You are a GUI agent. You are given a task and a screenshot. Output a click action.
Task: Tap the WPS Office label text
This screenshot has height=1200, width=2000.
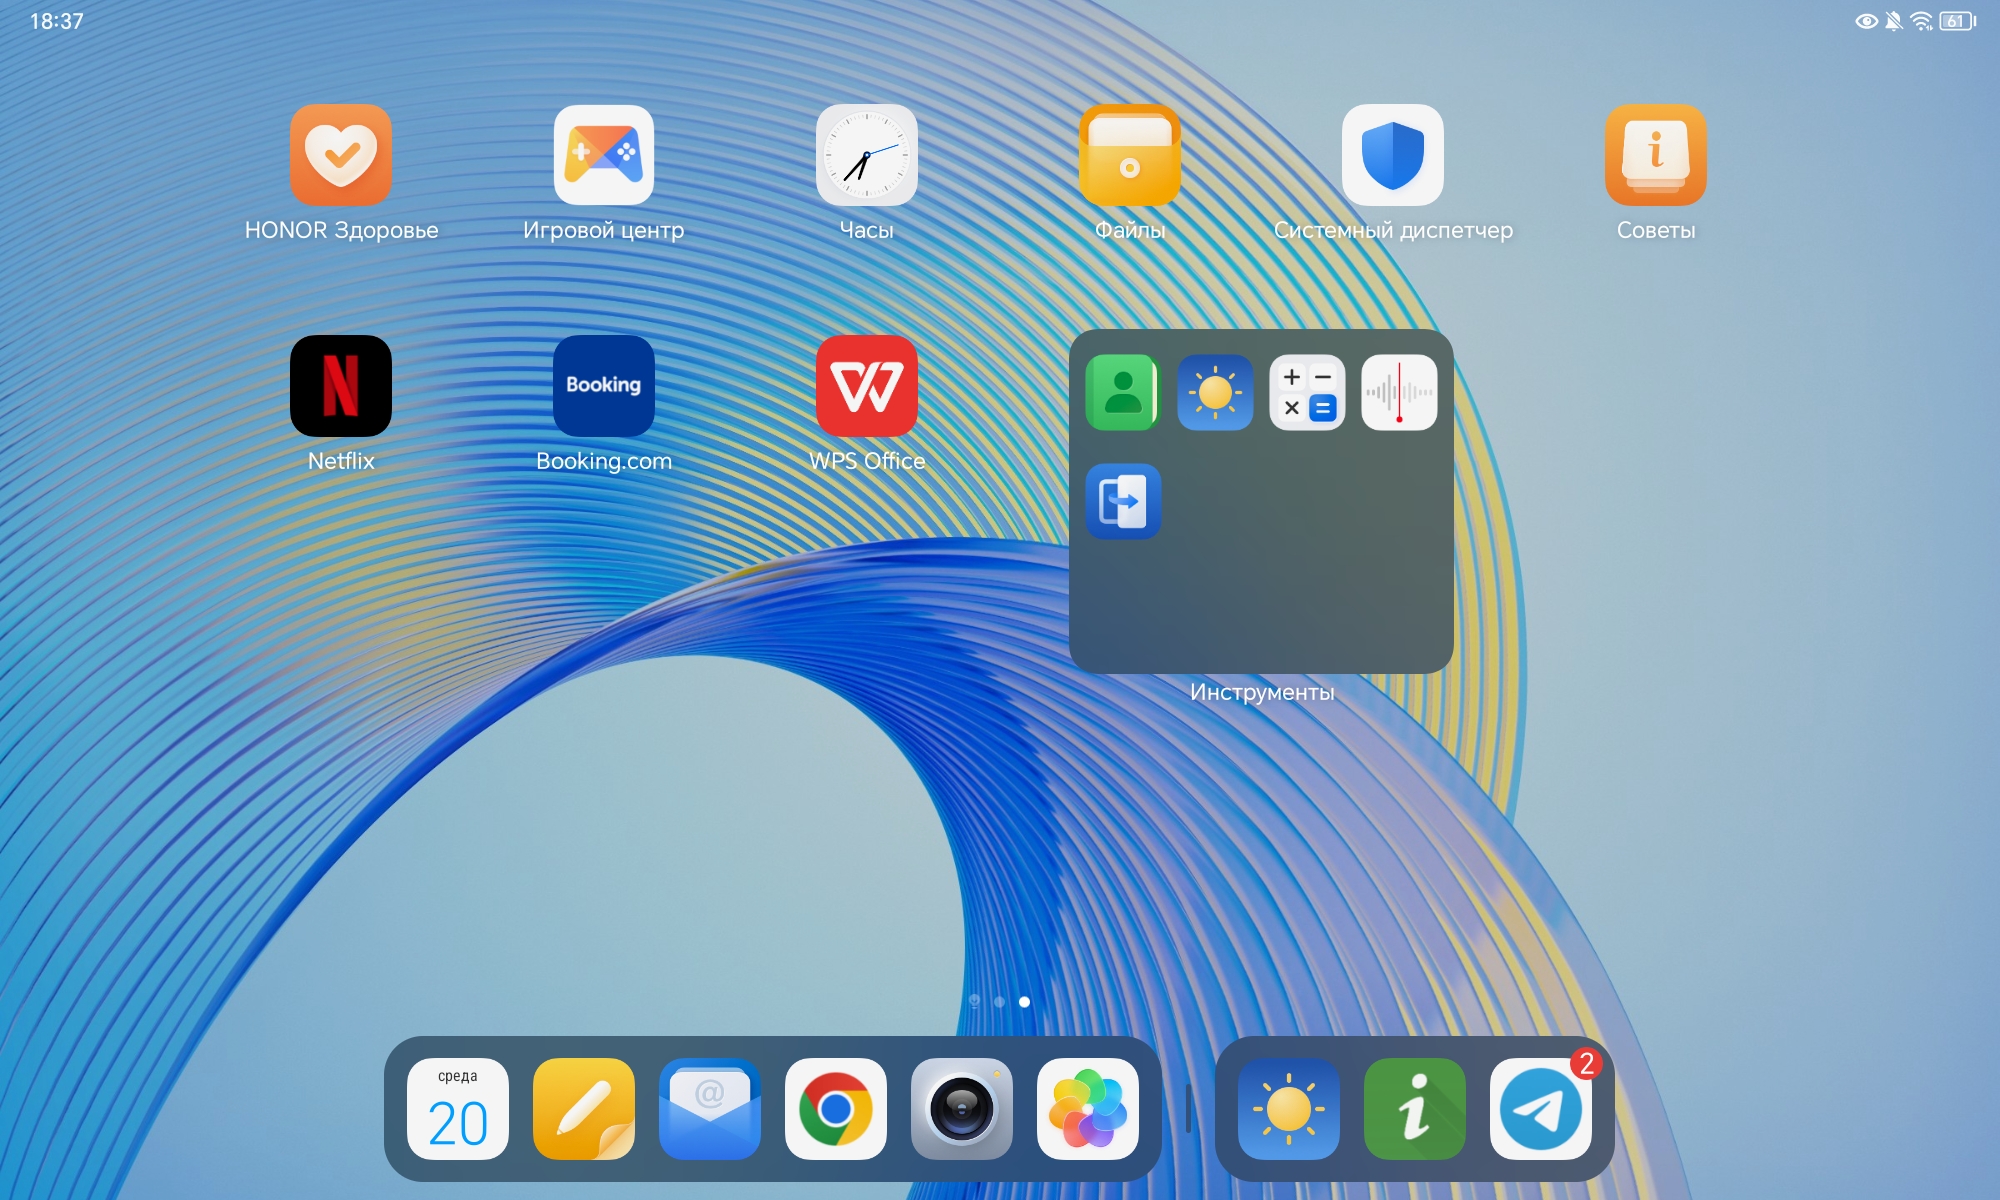coord(867,461)
